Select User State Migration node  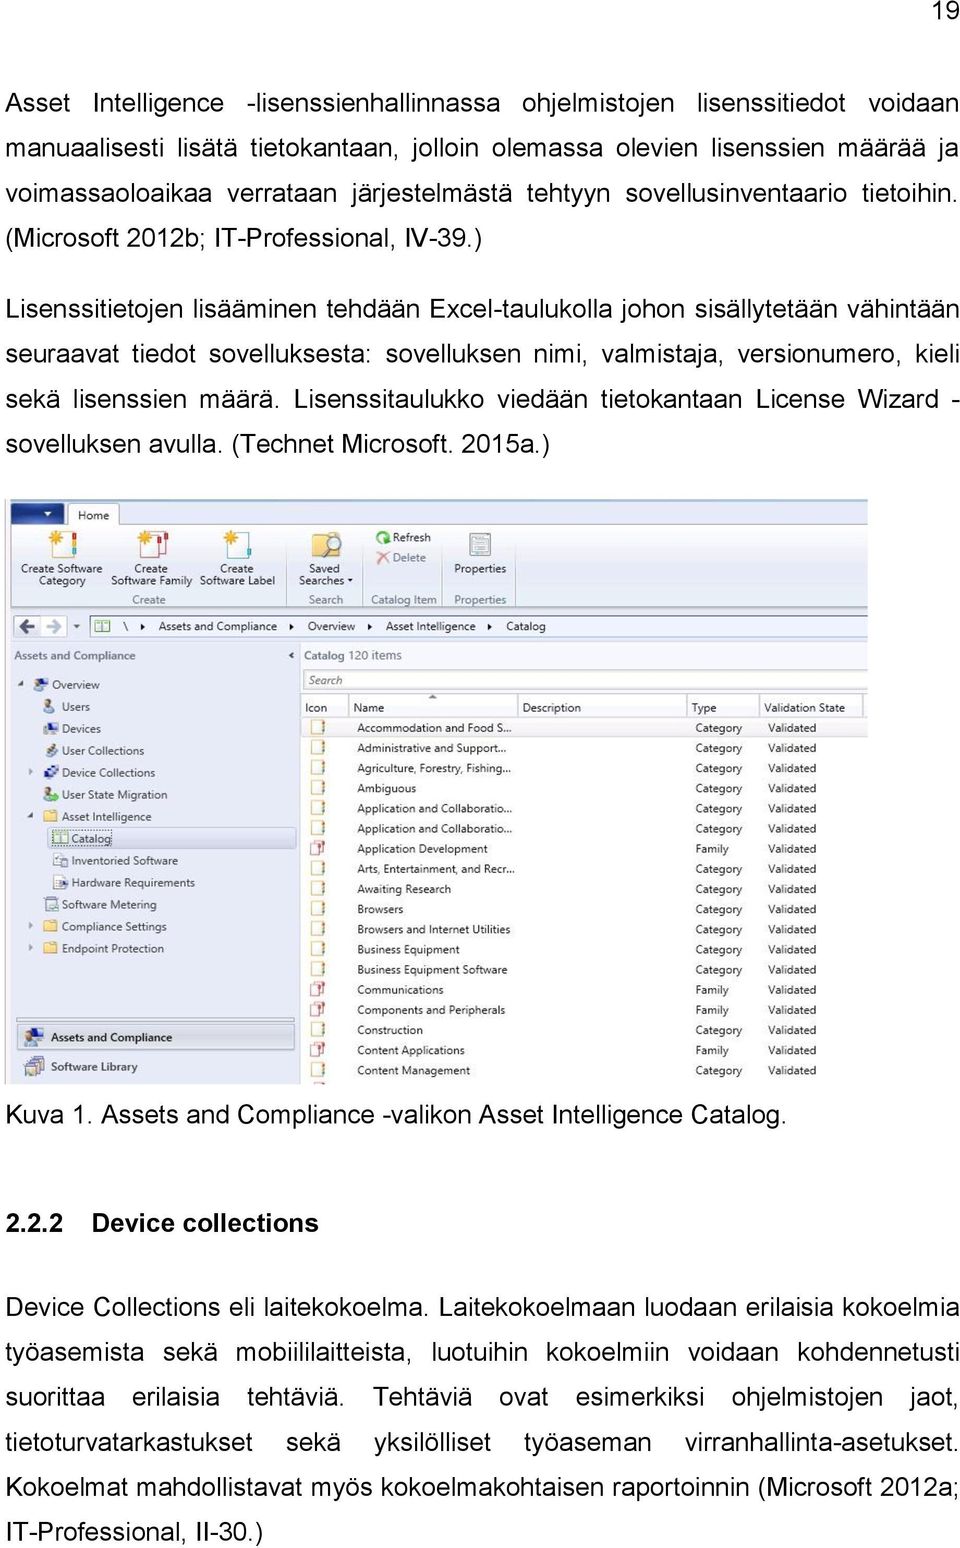pos(114,795)
